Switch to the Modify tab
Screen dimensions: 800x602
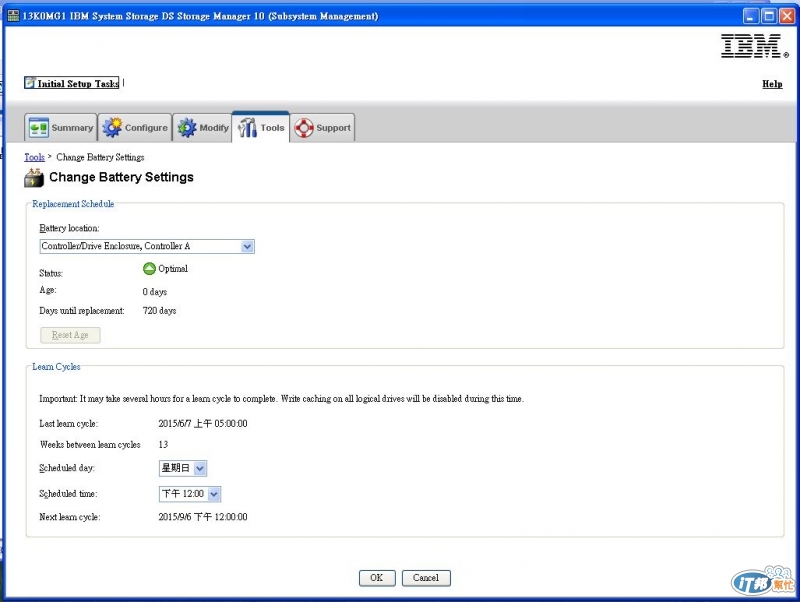[202, 128]
